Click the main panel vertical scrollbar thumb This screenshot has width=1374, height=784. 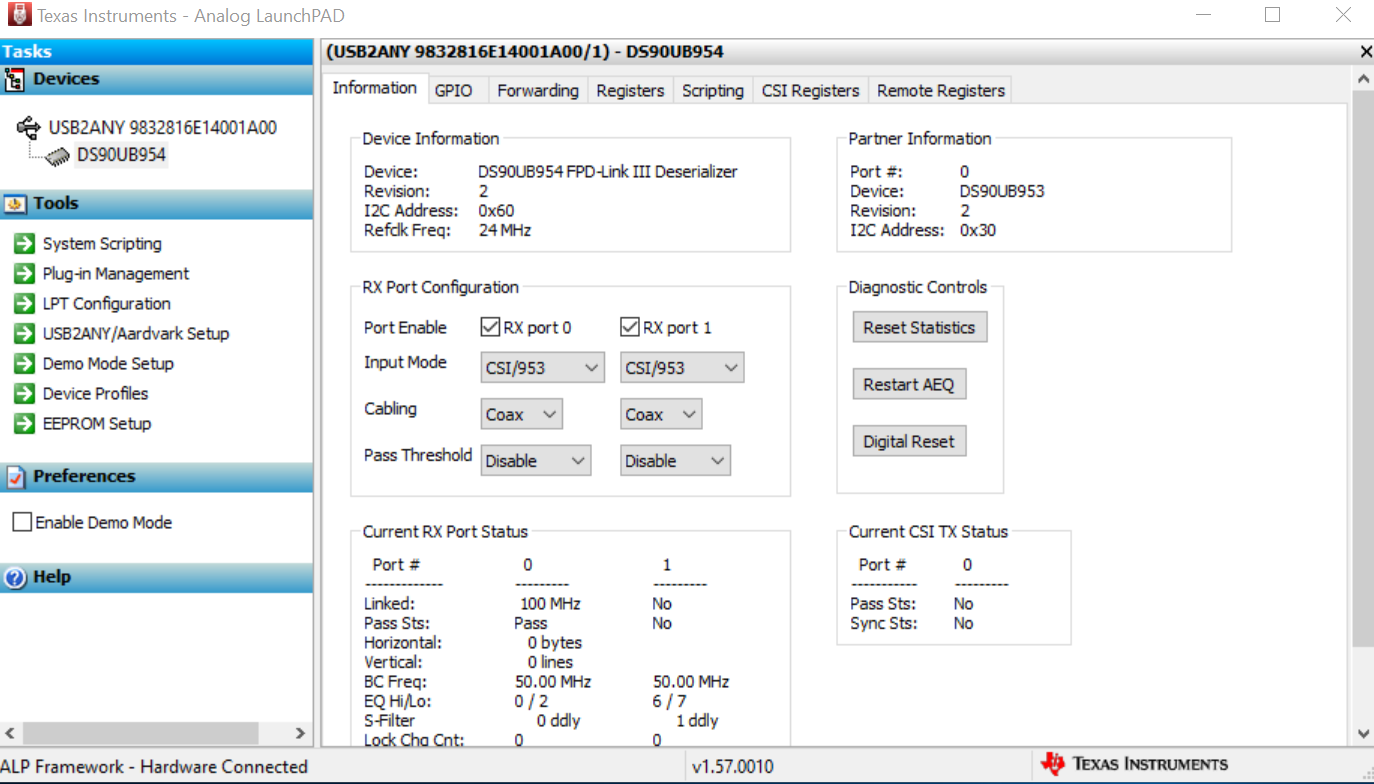(x=1363, y=368)
